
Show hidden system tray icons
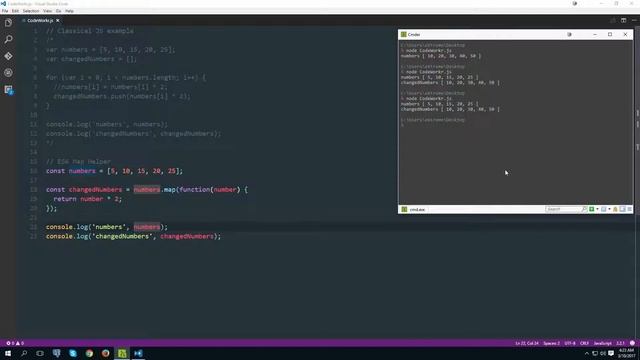click(x=587, y=353)
